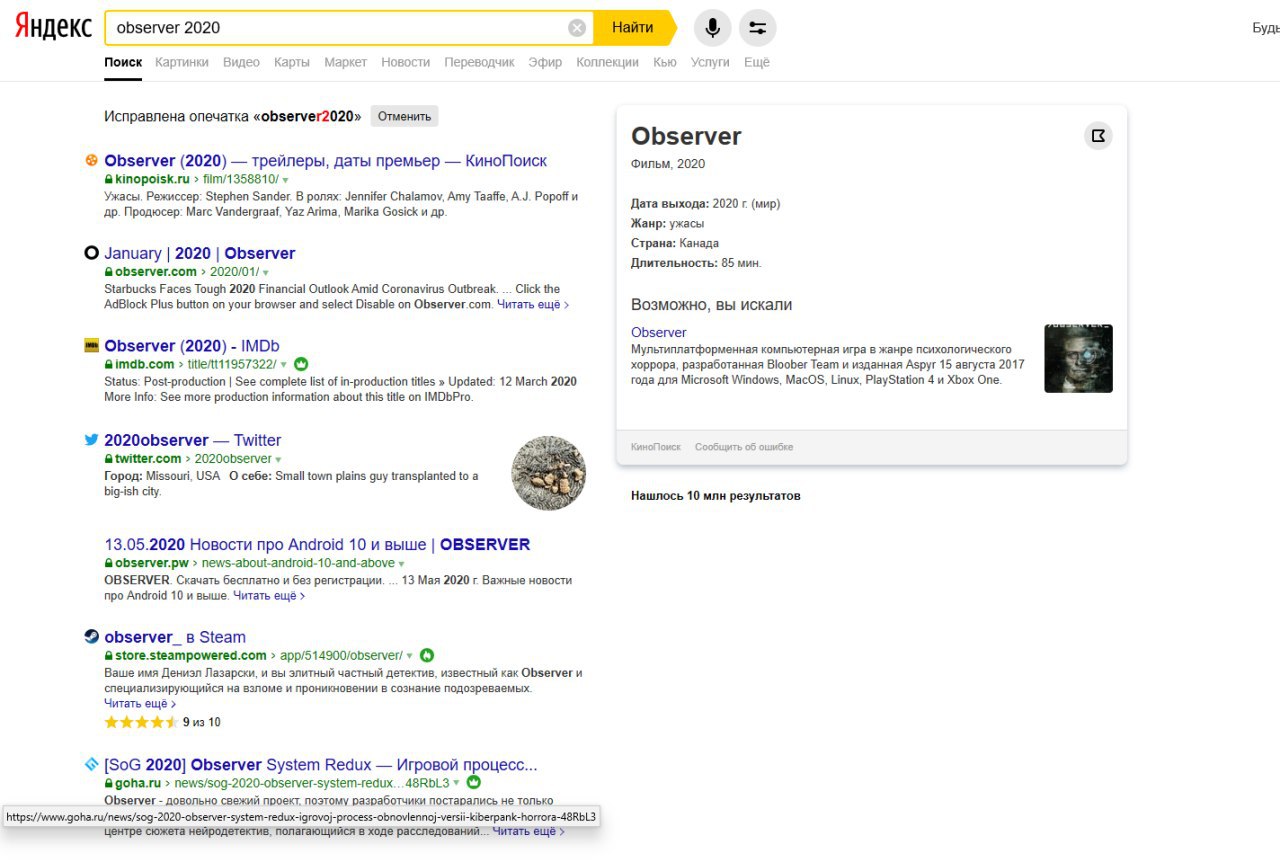Open the Переводчик tab
This screenshot has width=1280, height=862.
pos(479,62)
